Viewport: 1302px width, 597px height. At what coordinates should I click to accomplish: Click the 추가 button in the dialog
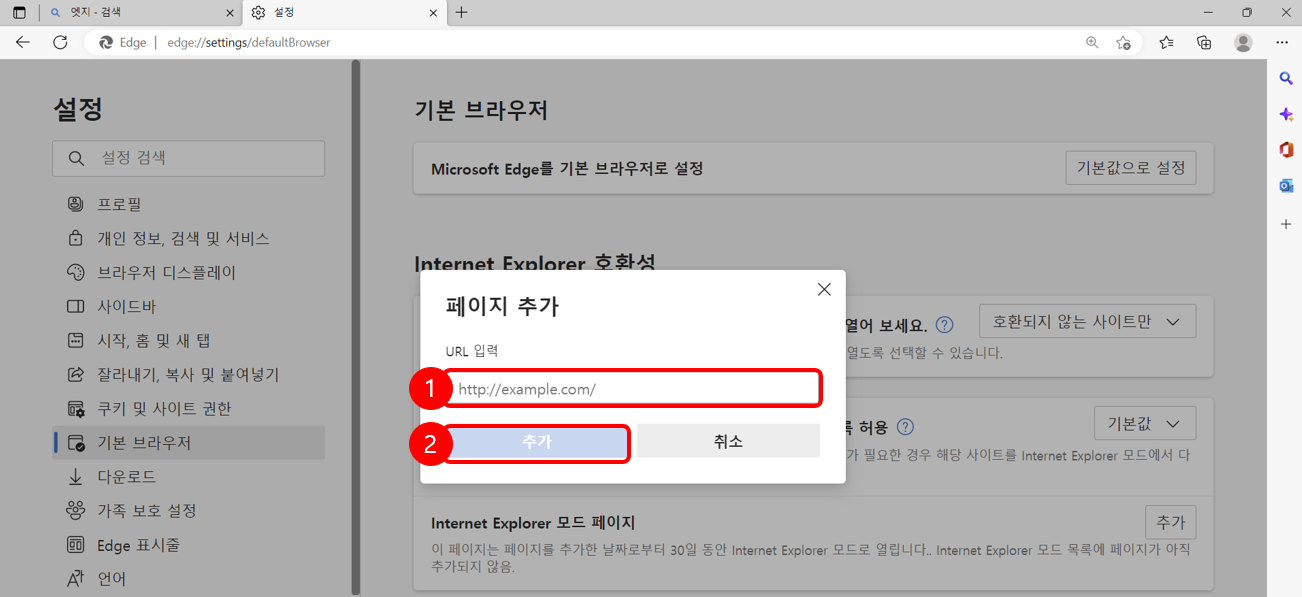537,442
